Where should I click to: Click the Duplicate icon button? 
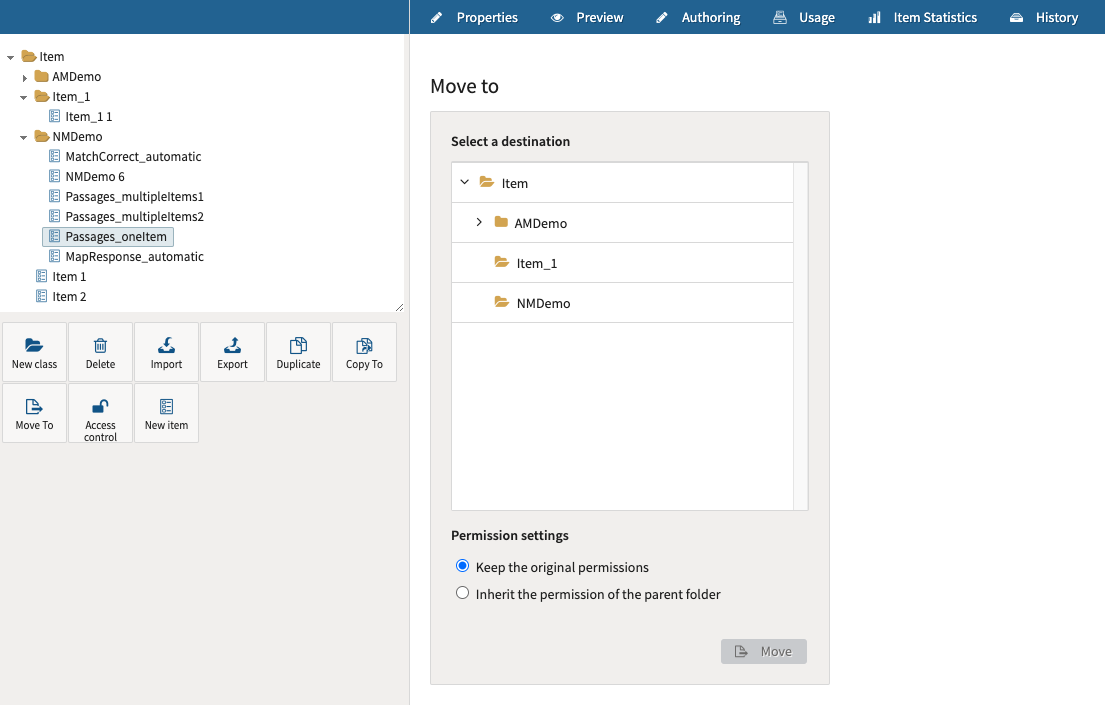tap(298, 346)
